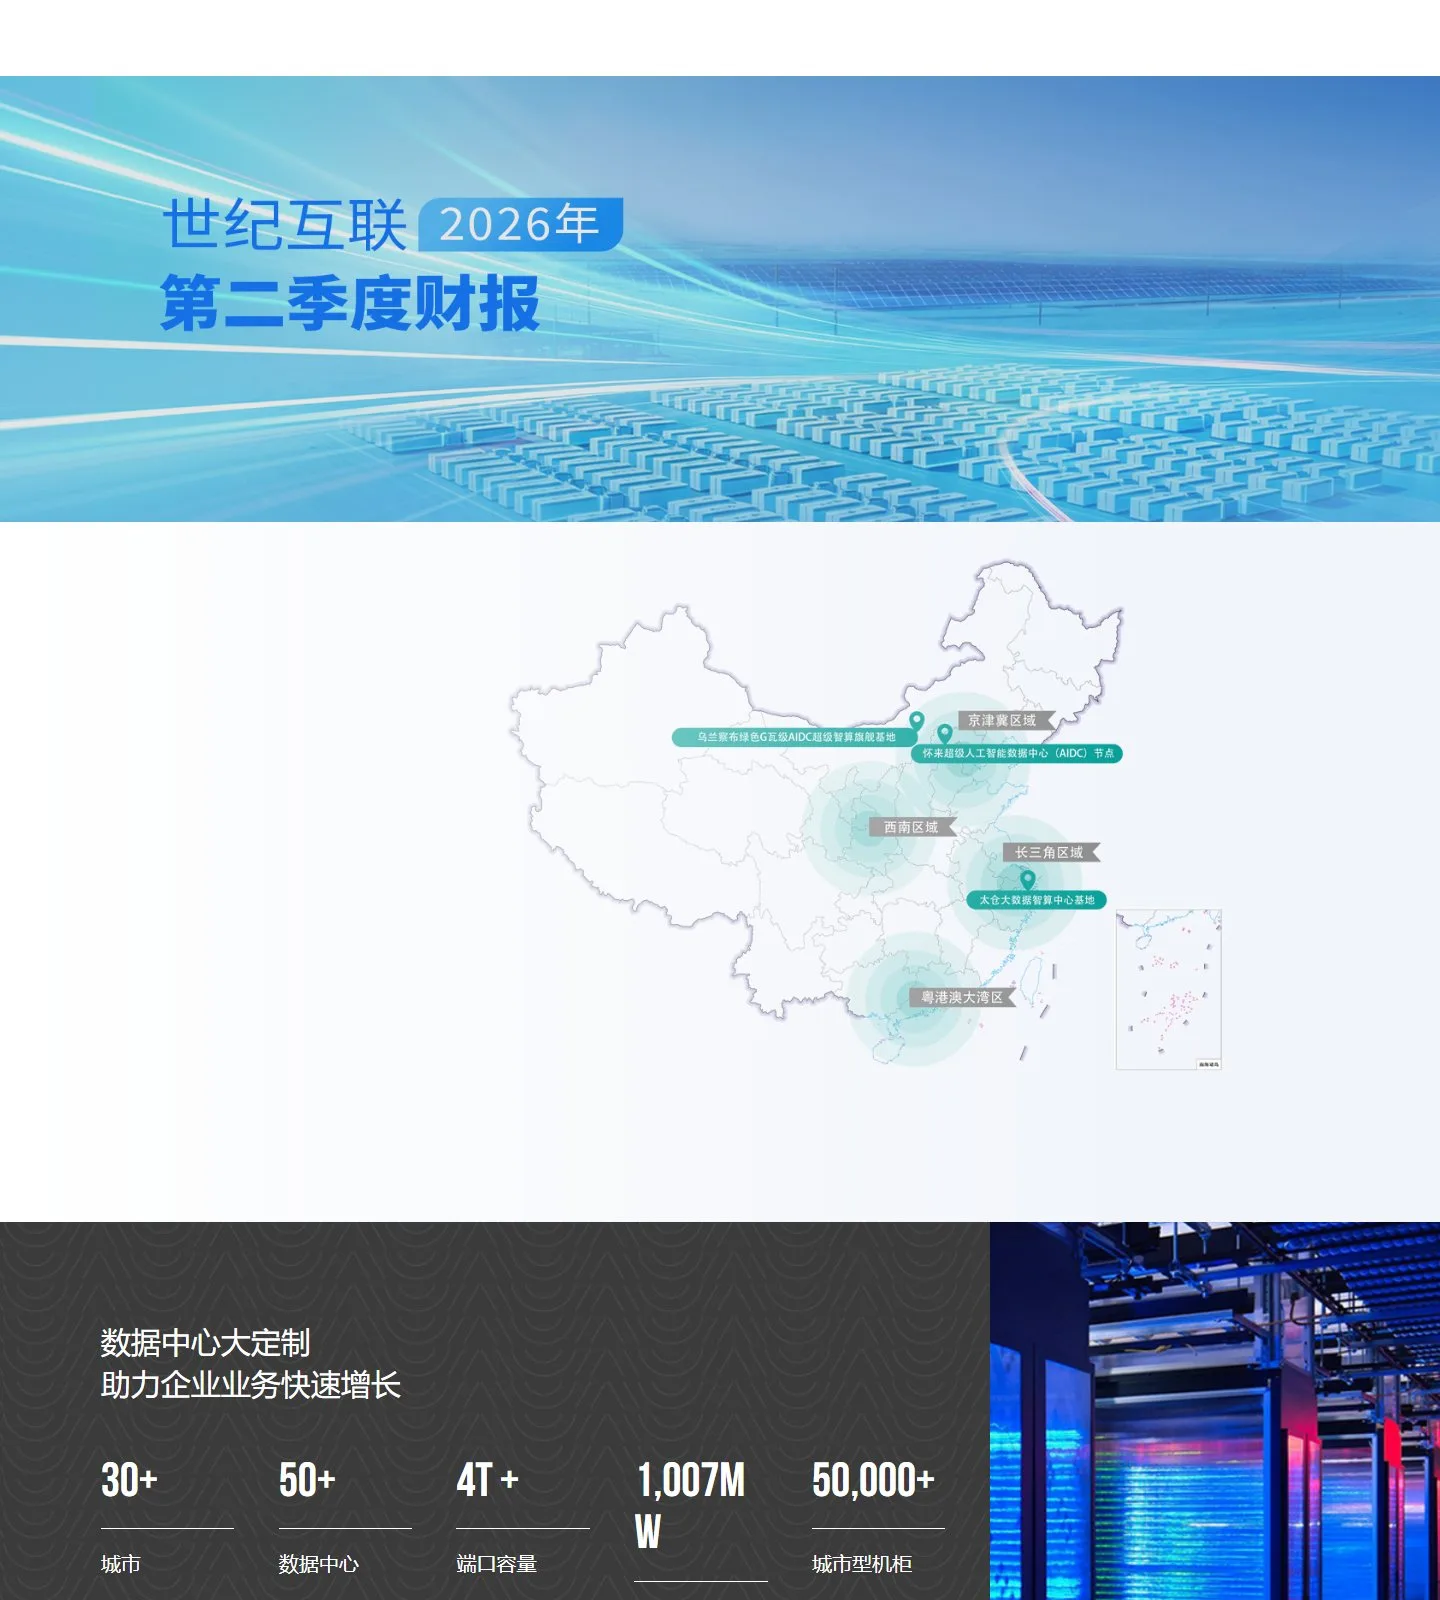Click the 50,000+ statistic

click(873, 1480)
